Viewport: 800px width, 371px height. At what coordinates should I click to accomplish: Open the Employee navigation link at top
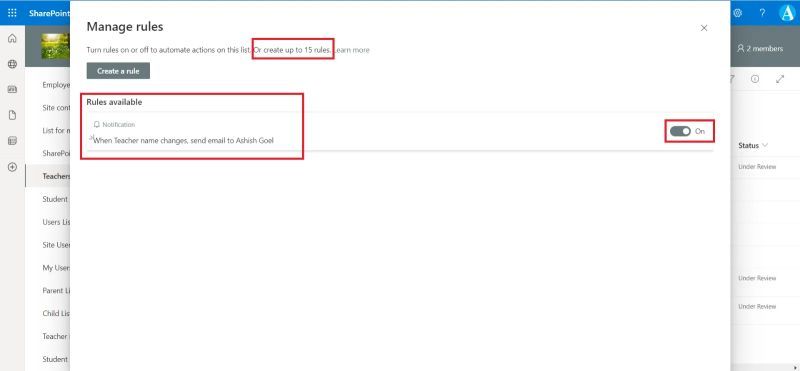56,85
